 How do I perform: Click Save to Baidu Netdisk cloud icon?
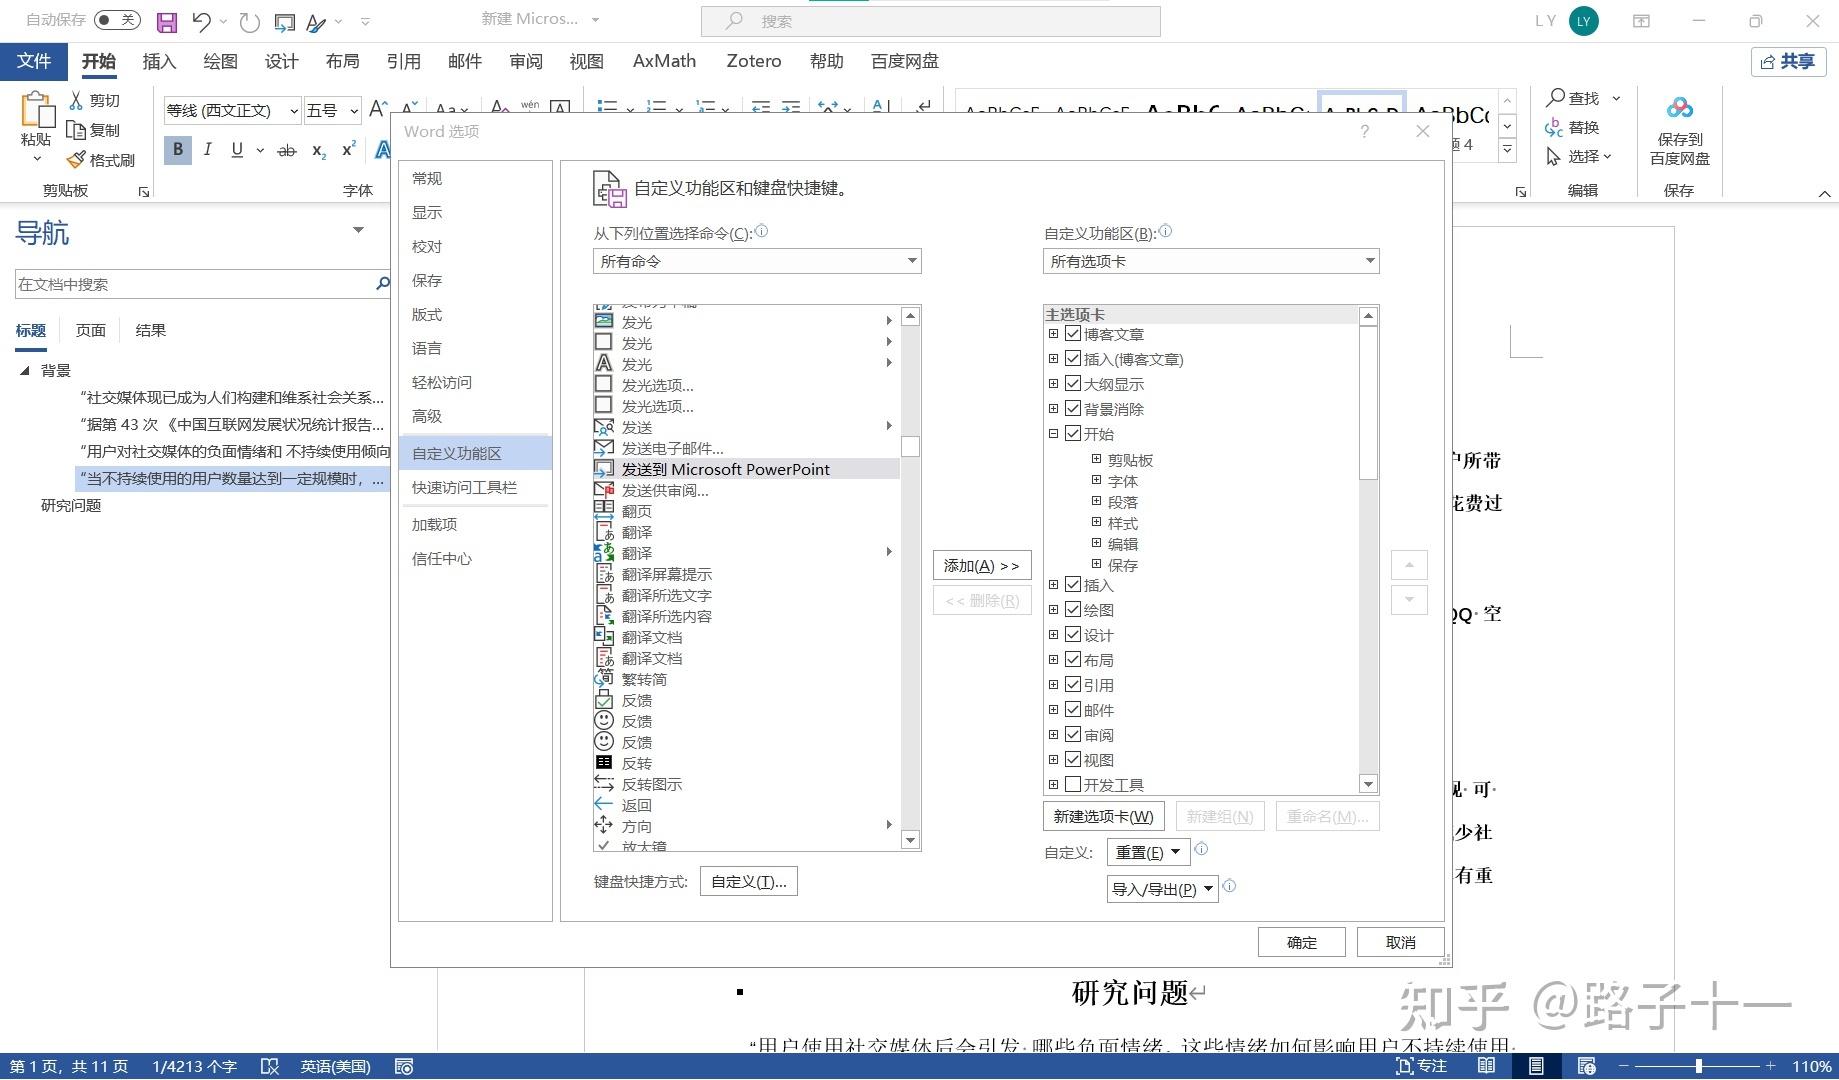tap(1680, 108)
